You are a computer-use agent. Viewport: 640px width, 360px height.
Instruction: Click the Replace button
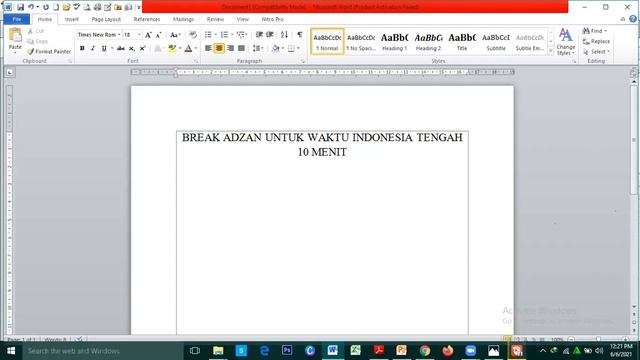click(x=596, y=41)
